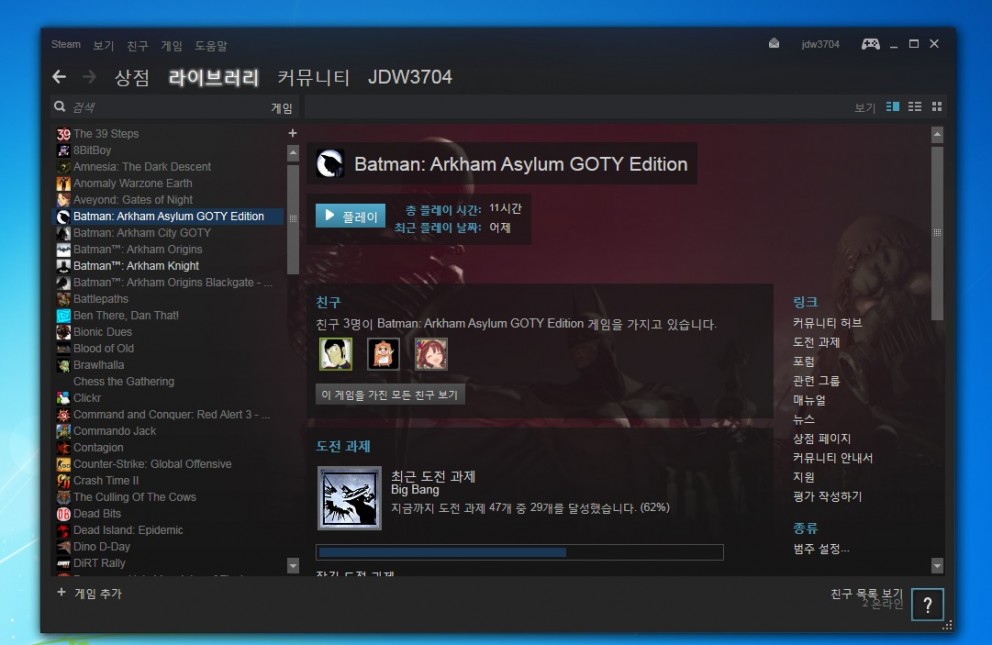The height and width of the screenshot is (645, 992).
Task: Select Anomaly Warzone Earth icon in list
Action: 63,183
